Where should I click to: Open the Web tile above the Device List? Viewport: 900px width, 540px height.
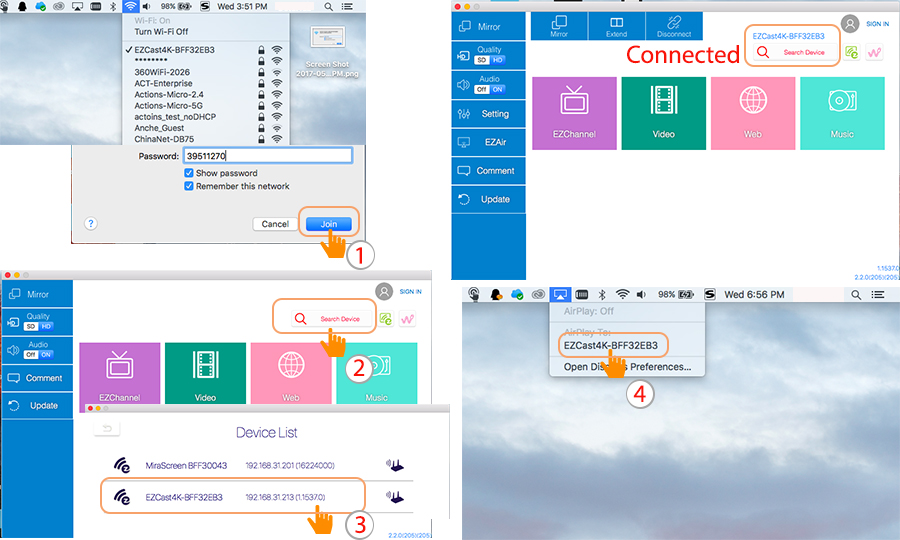[291, 374]
